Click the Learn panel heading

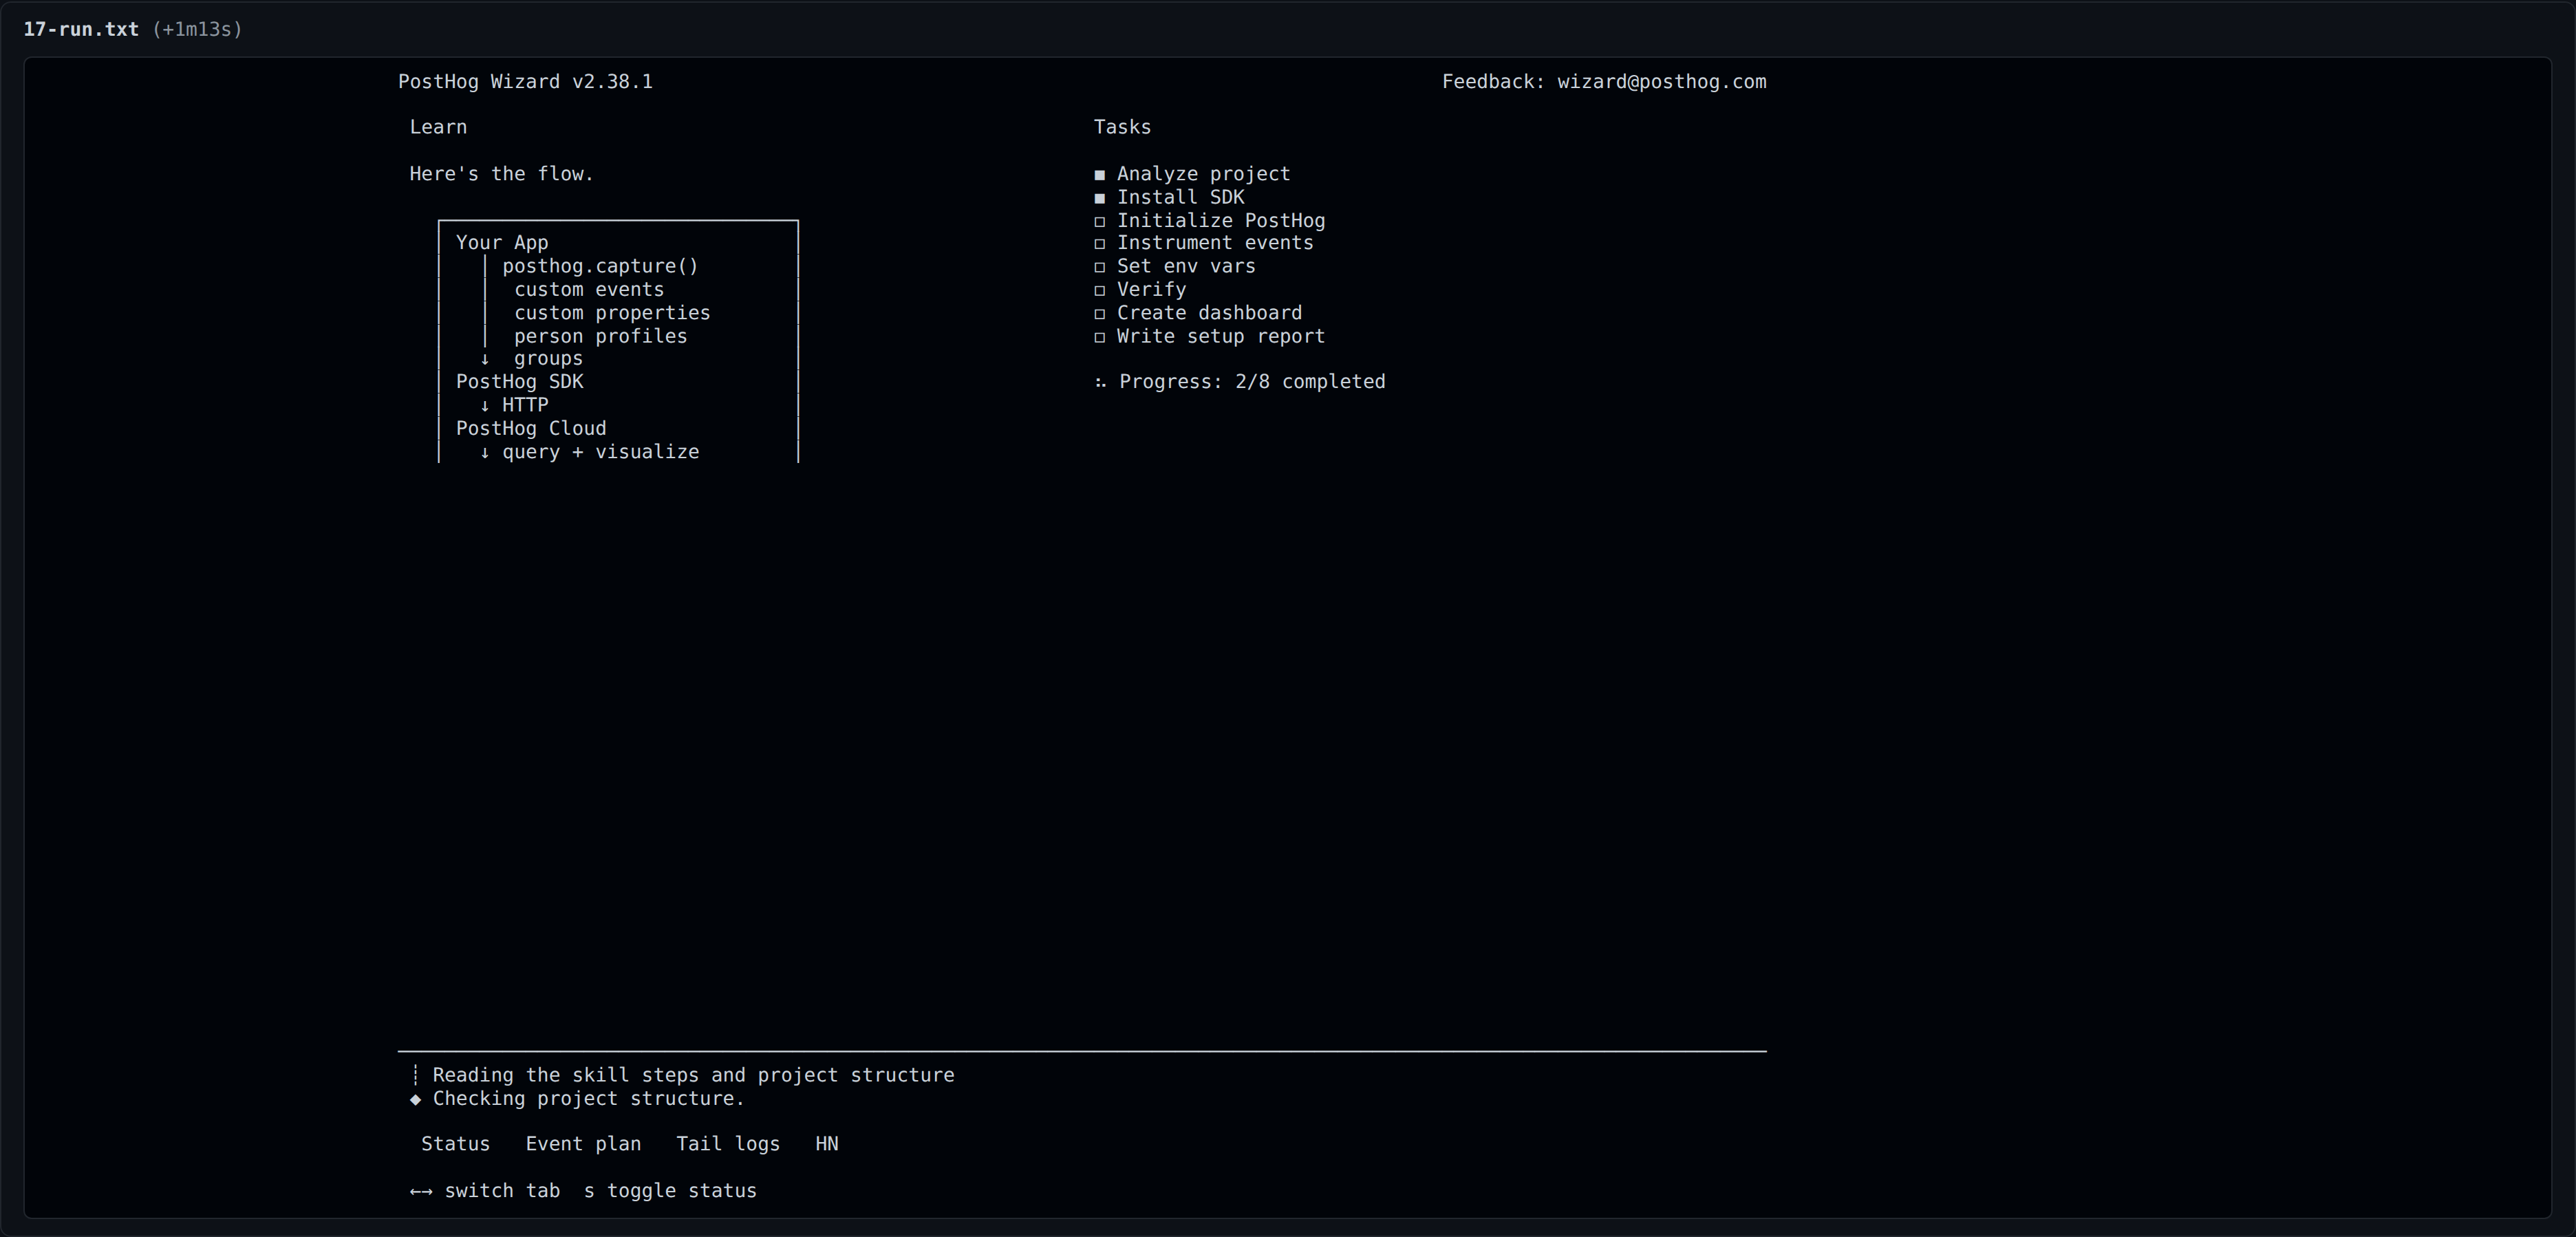pos(438,127)
